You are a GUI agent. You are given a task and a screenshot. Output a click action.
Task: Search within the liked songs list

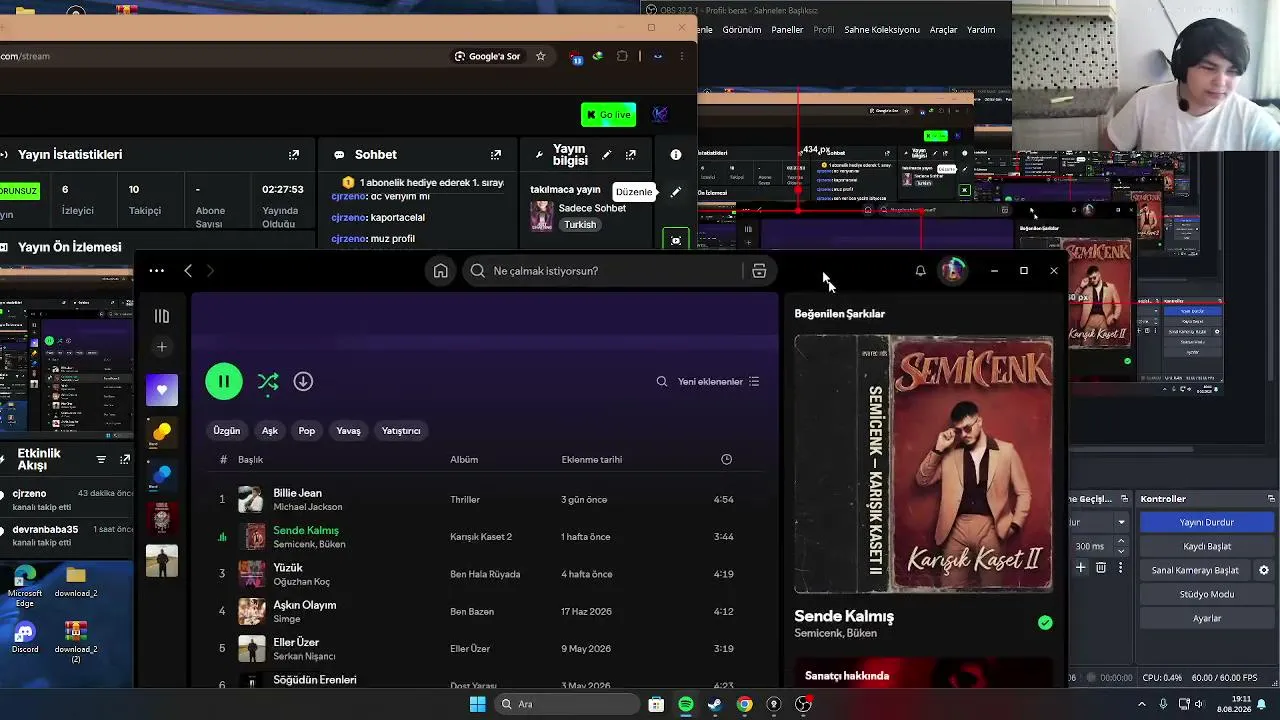tap(661, 381)
